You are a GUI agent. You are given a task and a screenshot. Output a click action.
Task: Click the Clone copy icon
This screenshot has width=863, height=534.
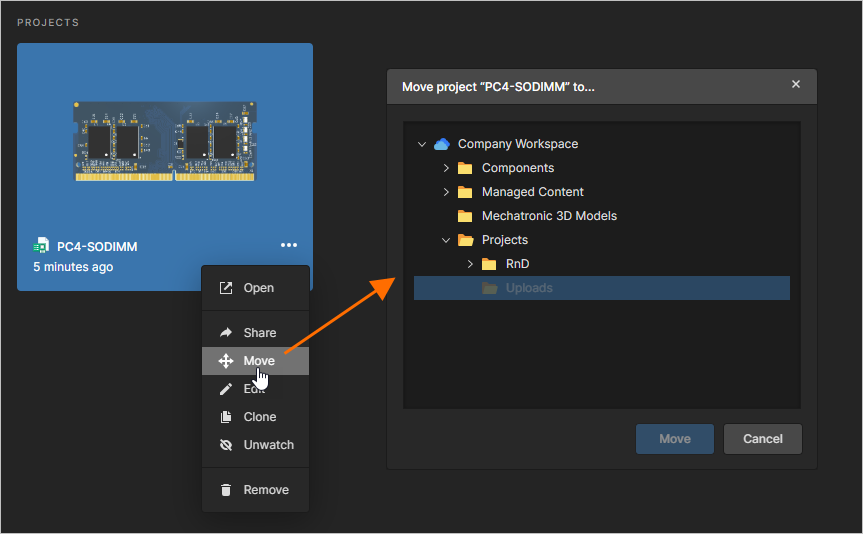tap(226, 417)
